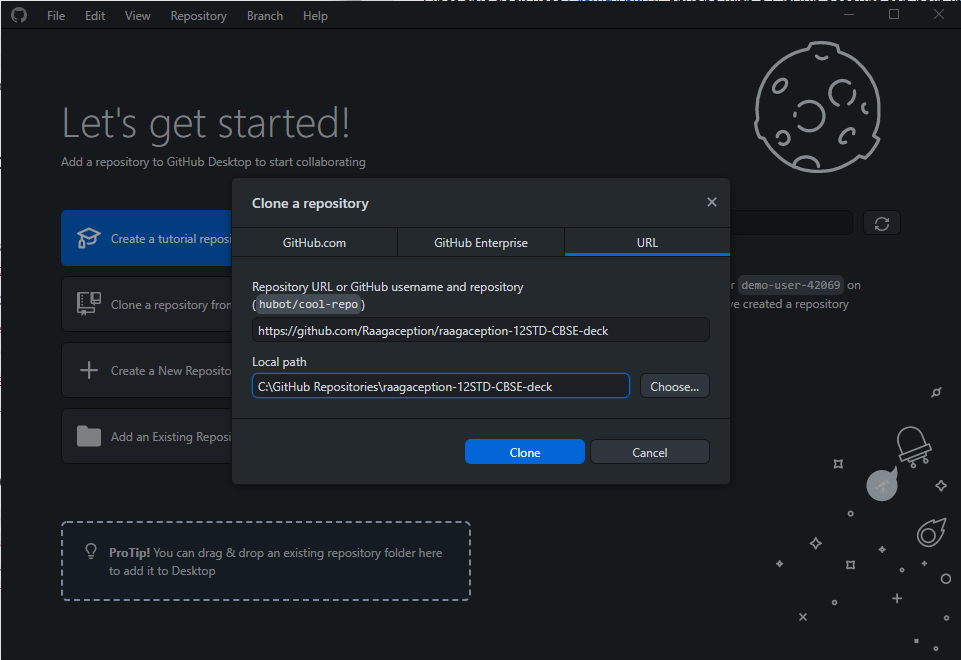Click Create a New Repository button

pyautogui.click(x=146, y=370)
